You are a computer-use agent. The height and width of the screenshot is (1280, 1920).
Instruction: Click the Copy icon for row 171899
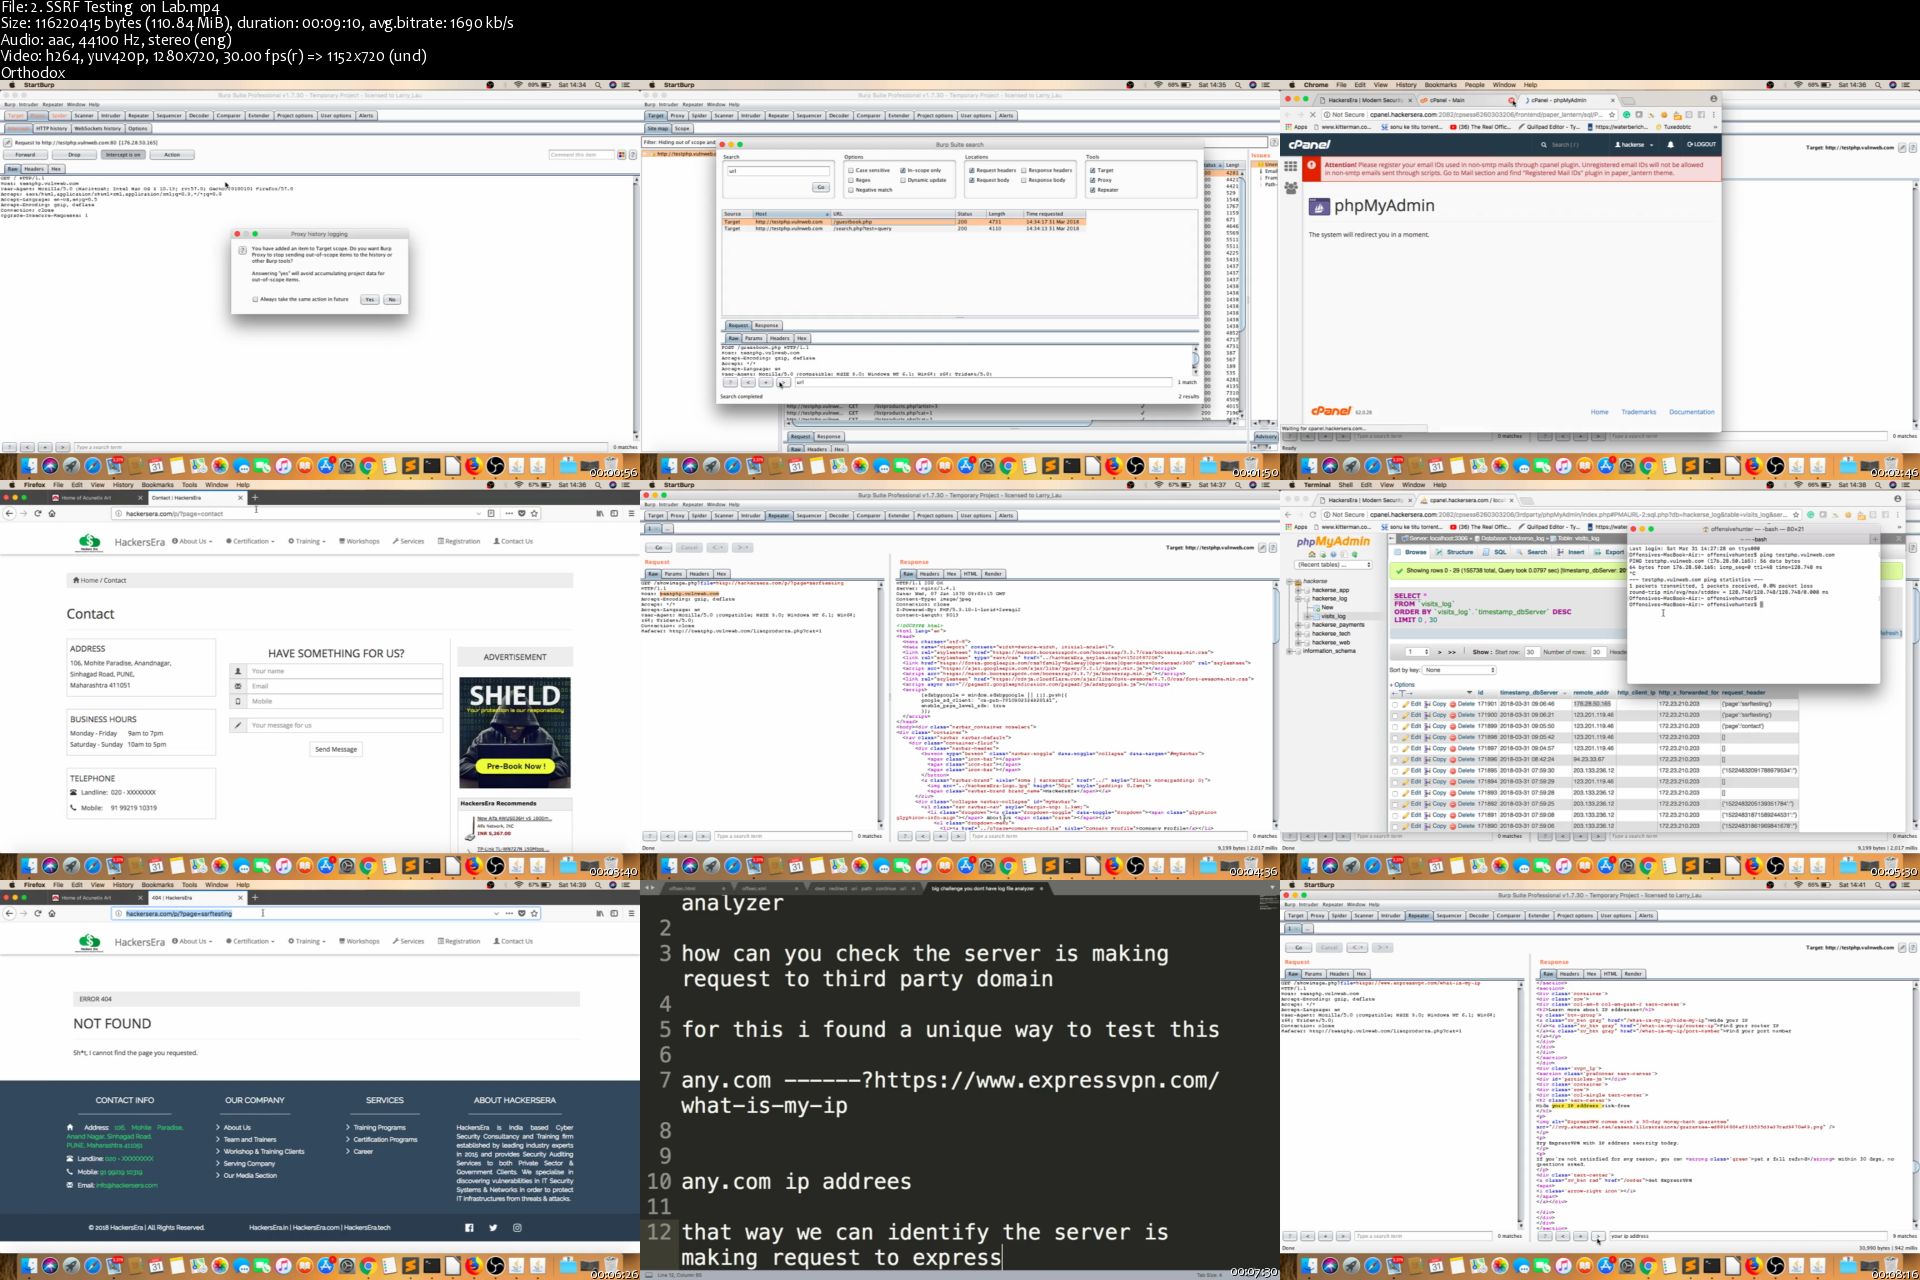tap(1429, 726)
